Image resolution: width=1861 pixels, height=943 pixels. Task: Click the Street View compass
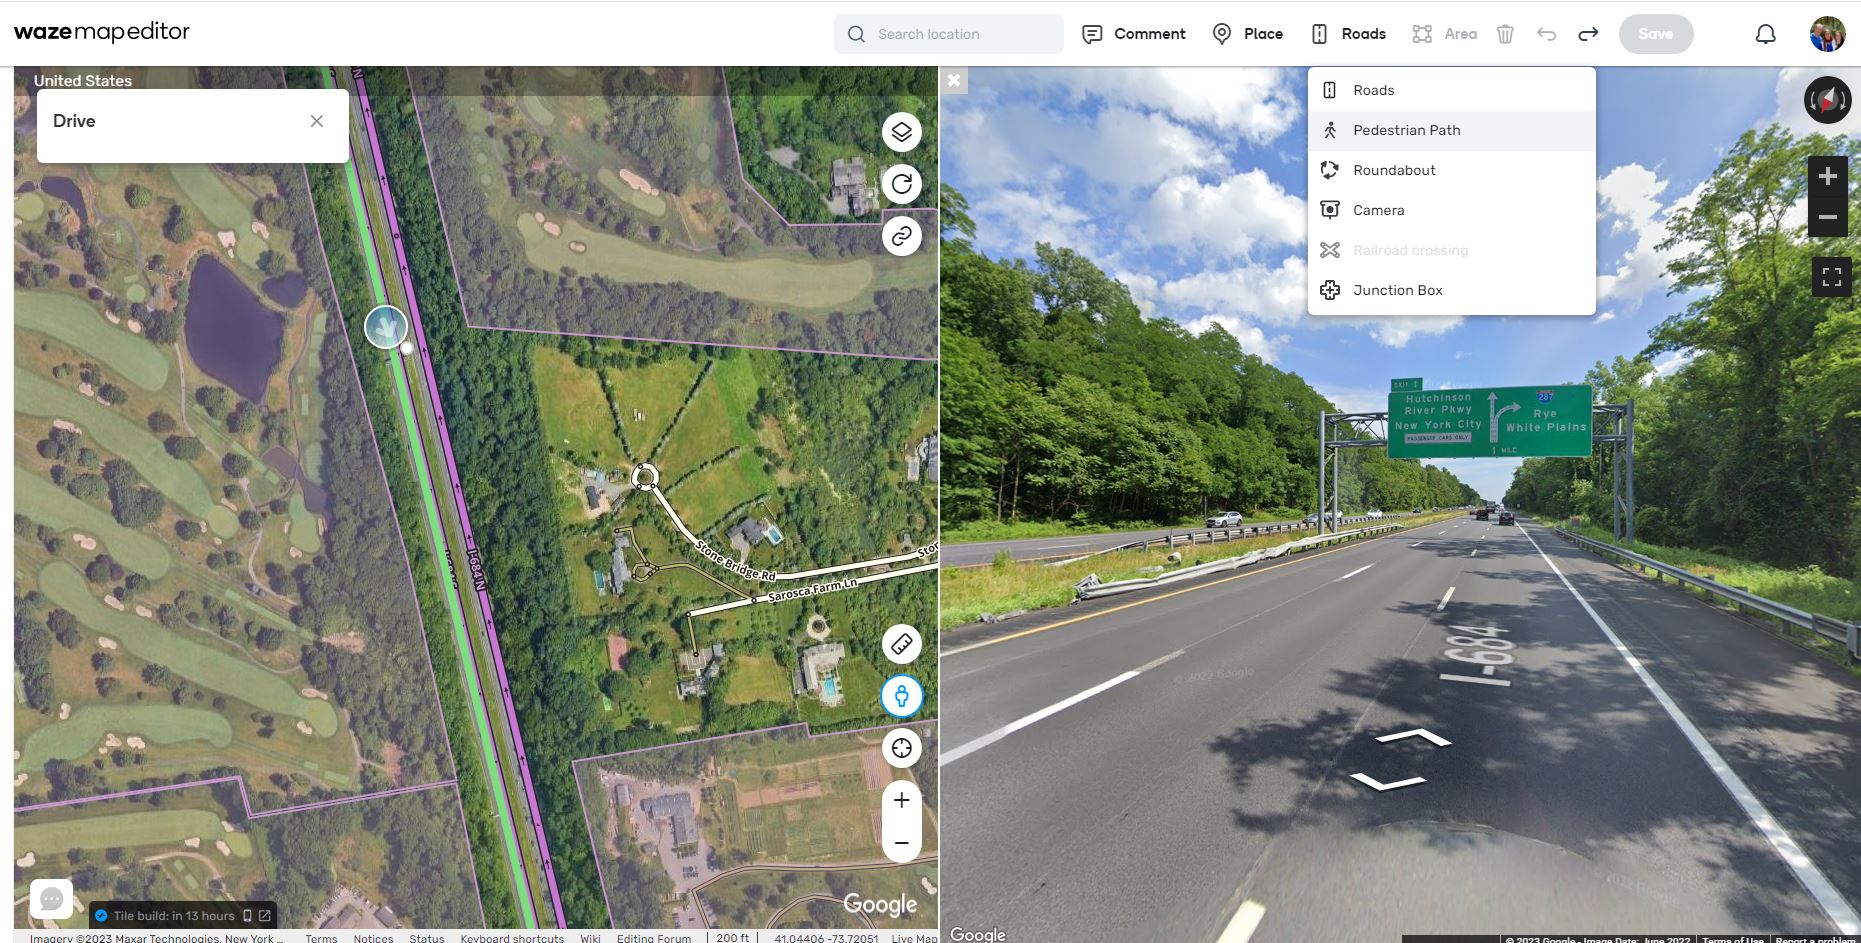[1827, 100]
